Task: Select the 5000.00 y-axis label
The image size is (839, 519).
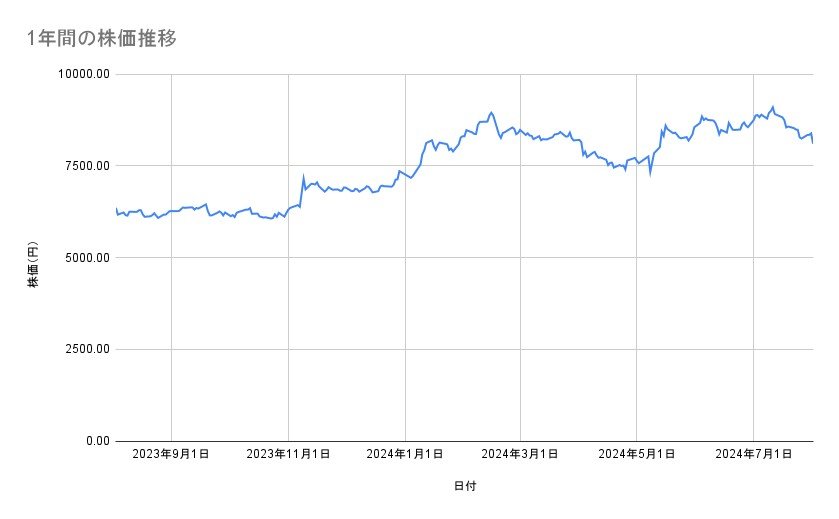Action: [x=85, y=258]
